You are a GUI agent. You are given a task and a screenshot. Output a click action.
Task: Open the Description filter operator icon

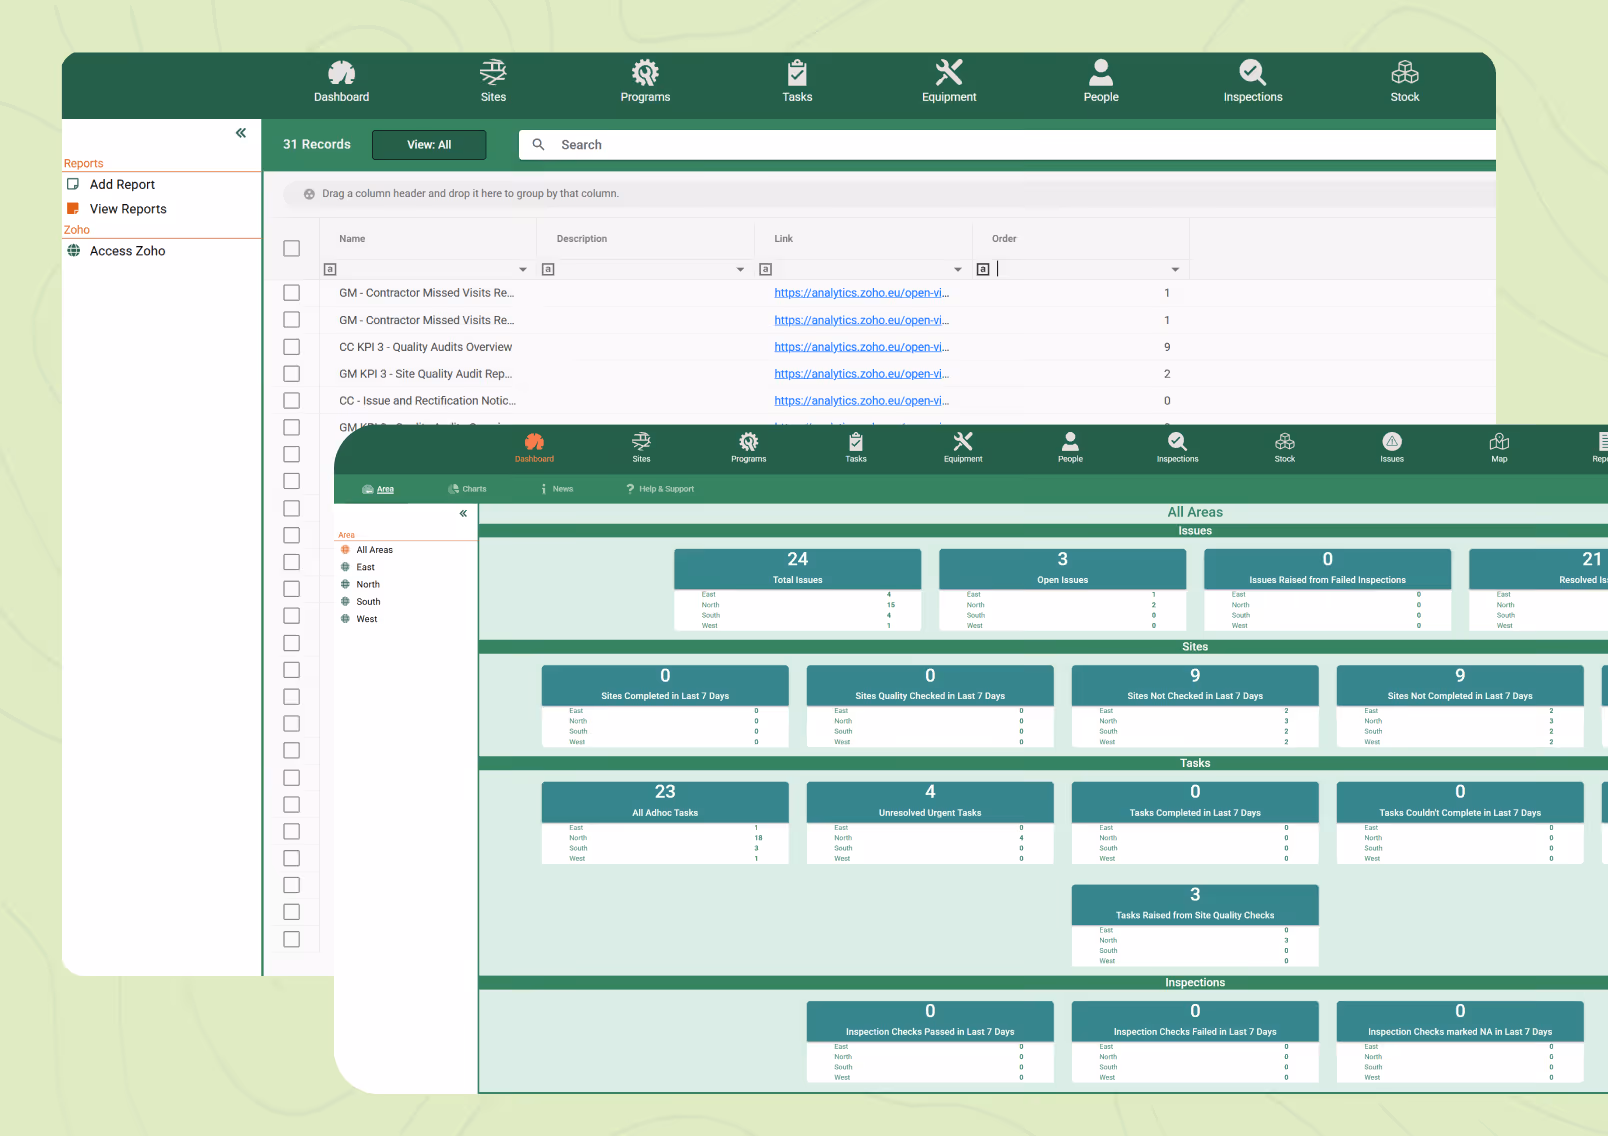point(548,269)
